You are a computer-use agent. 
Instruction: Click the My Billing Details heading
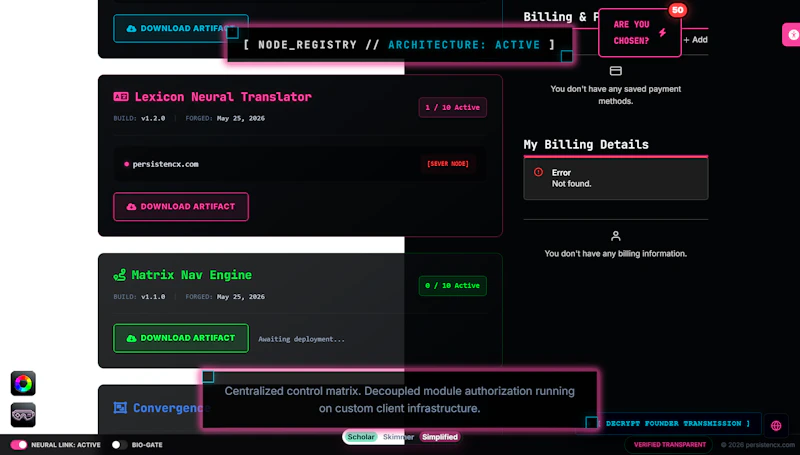[x=586, y=144]
